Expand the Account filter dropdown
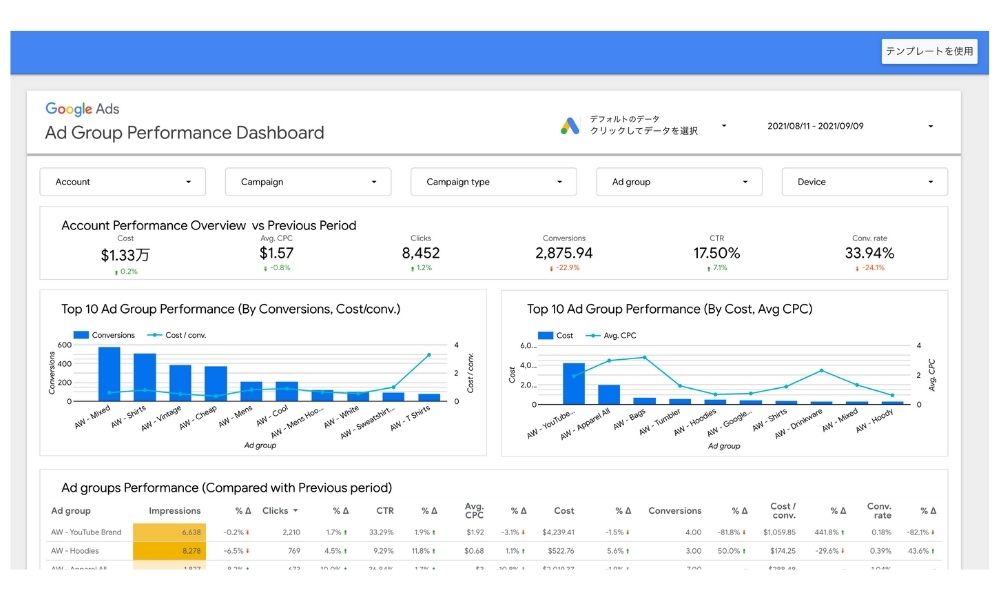The height and width of the screenshot is (600, 1000). point(122,182)
